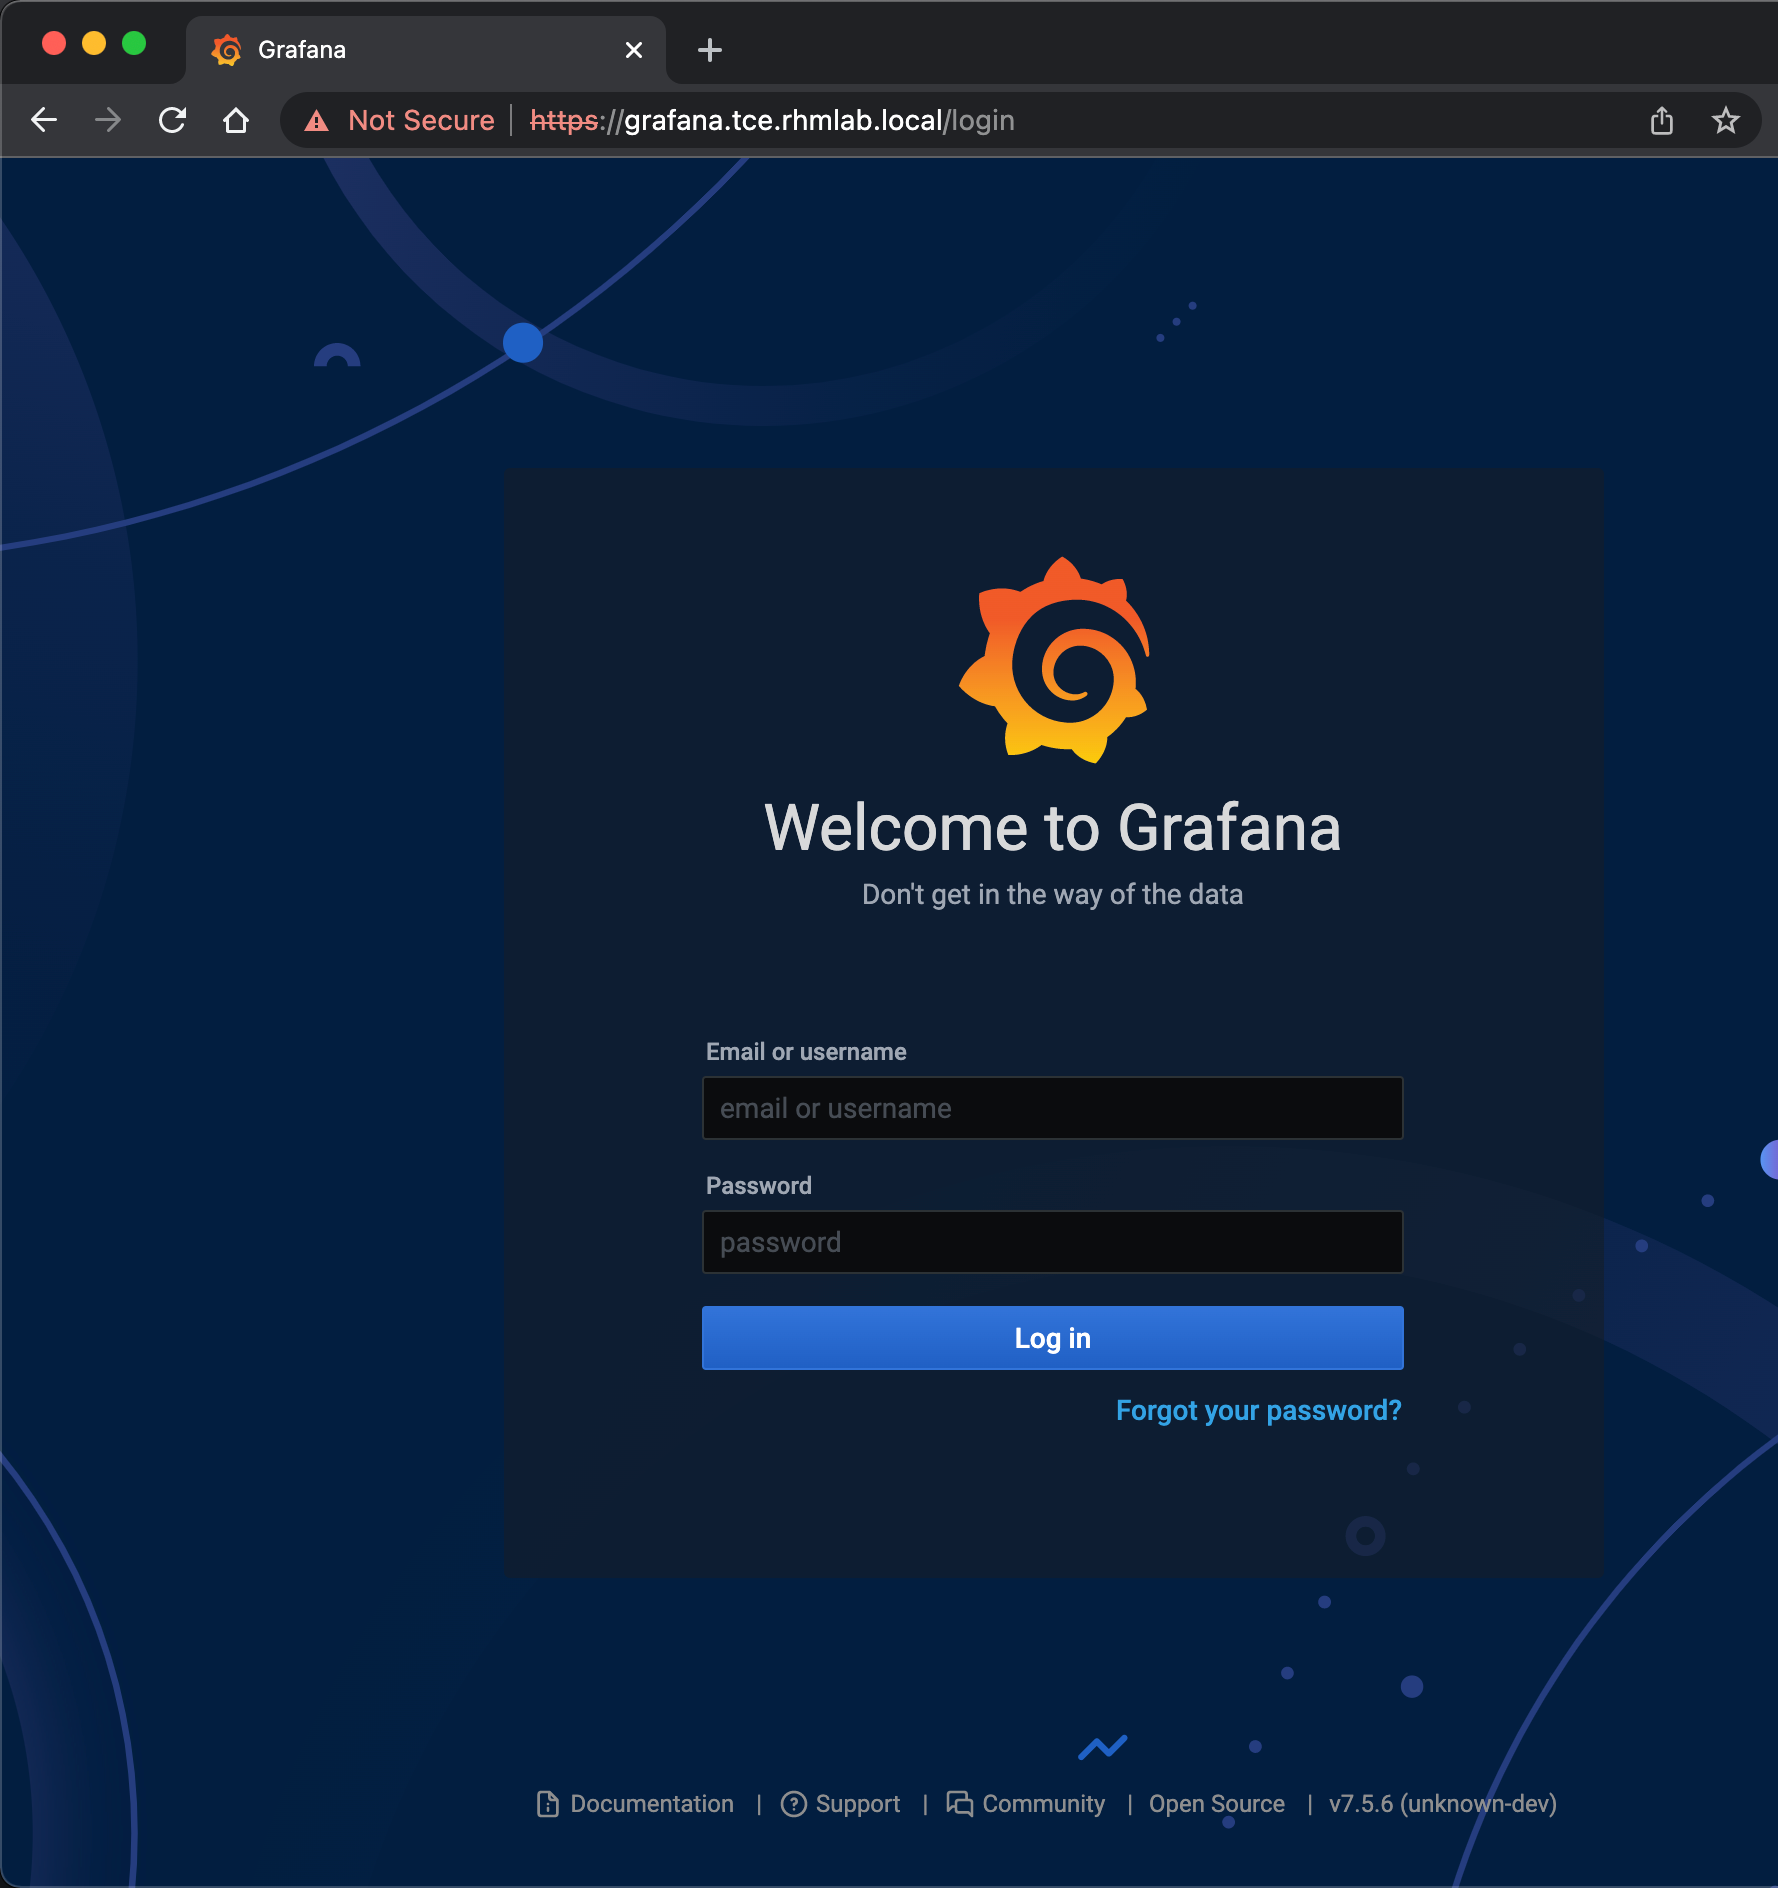The width and height of the screenshot is (1778, 1888).
Task: Select the Grafana browser tab
Action: (x=426, y=50)
